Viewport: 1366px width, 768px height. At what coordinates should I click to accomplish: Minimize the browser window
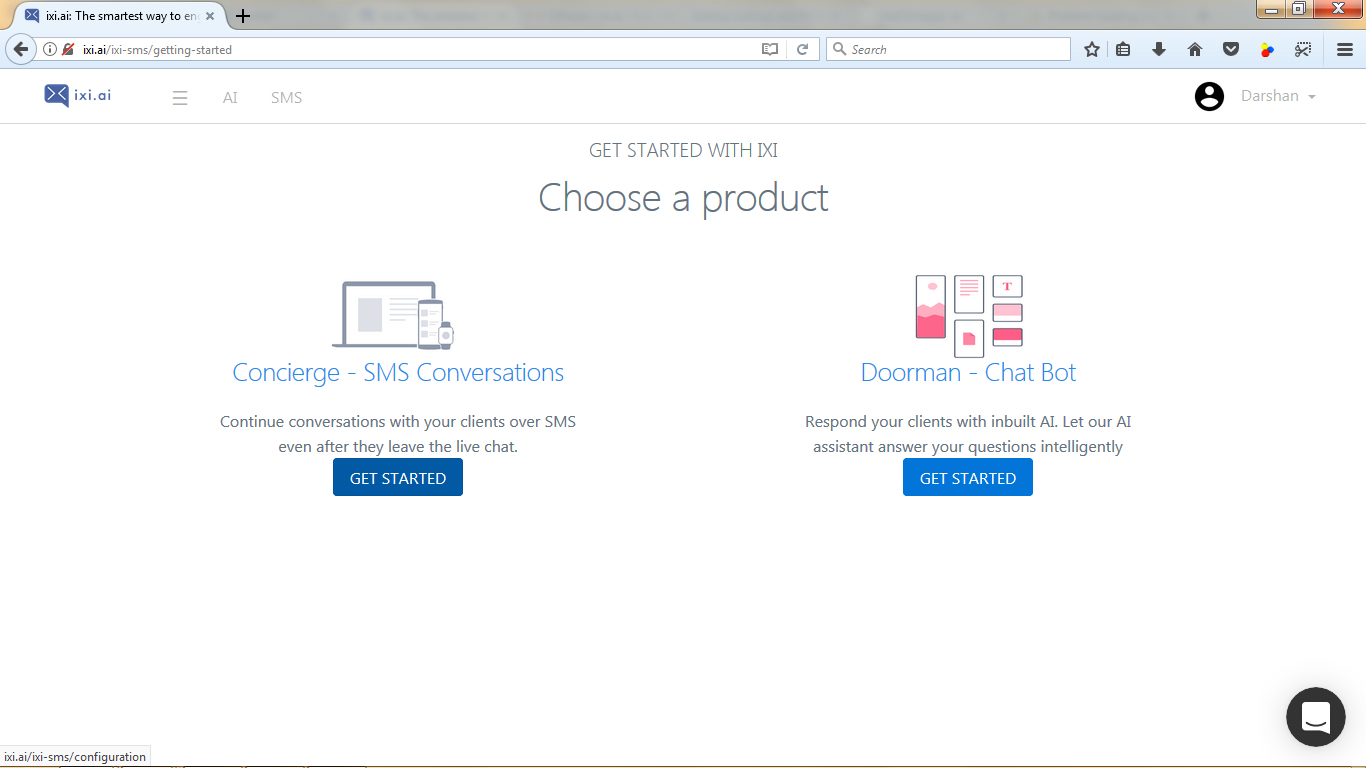click(x=1270, y=9)
